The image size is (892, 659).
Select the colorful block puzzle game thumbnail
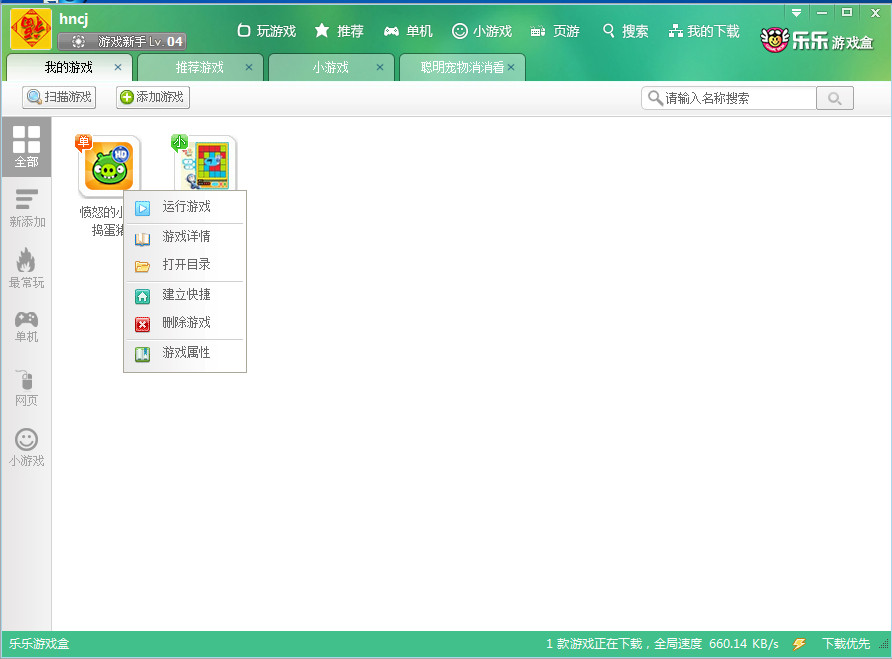[x=204, y=164]
